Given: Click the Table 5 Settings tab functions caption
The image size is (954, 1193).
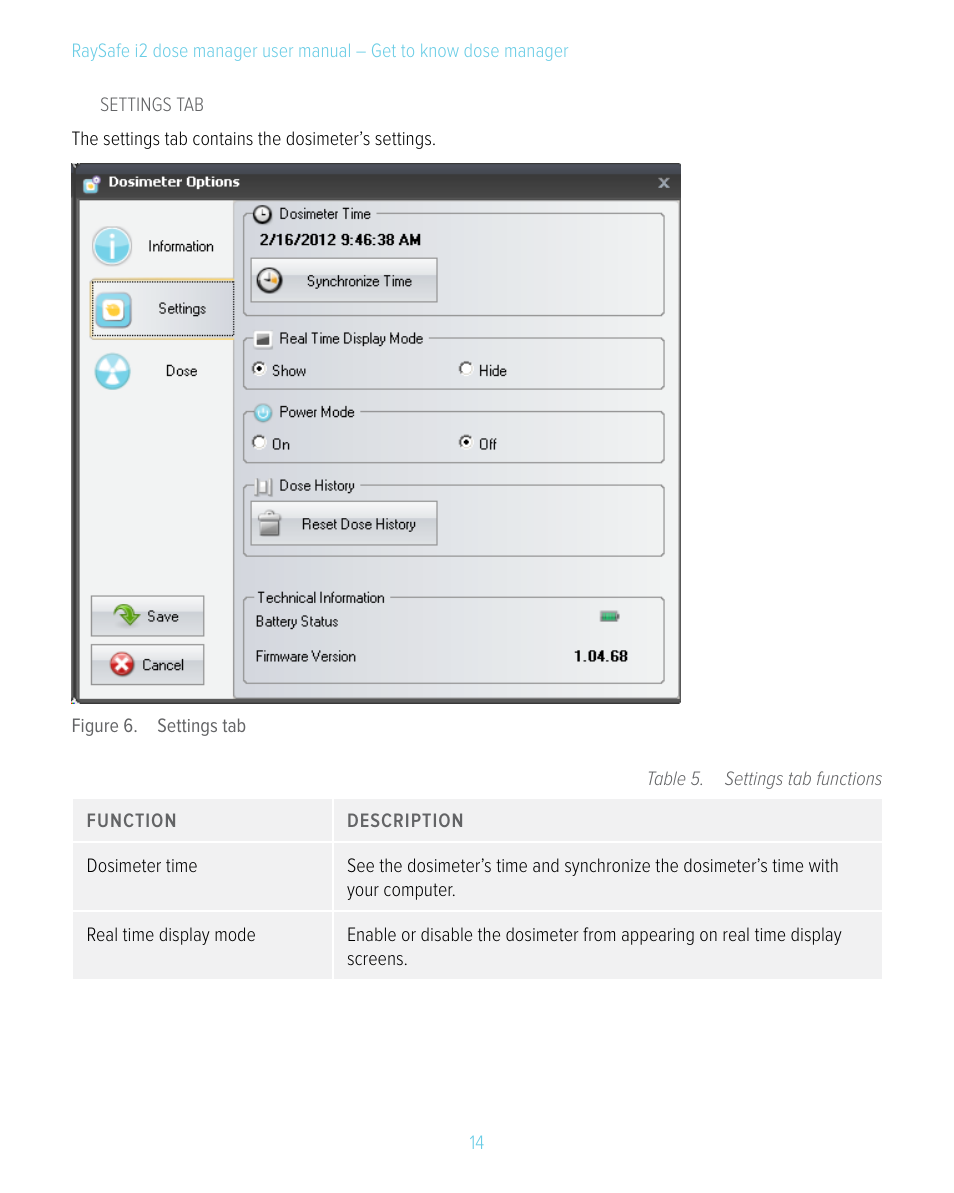Looking at the screenshot, I should 764,779.
